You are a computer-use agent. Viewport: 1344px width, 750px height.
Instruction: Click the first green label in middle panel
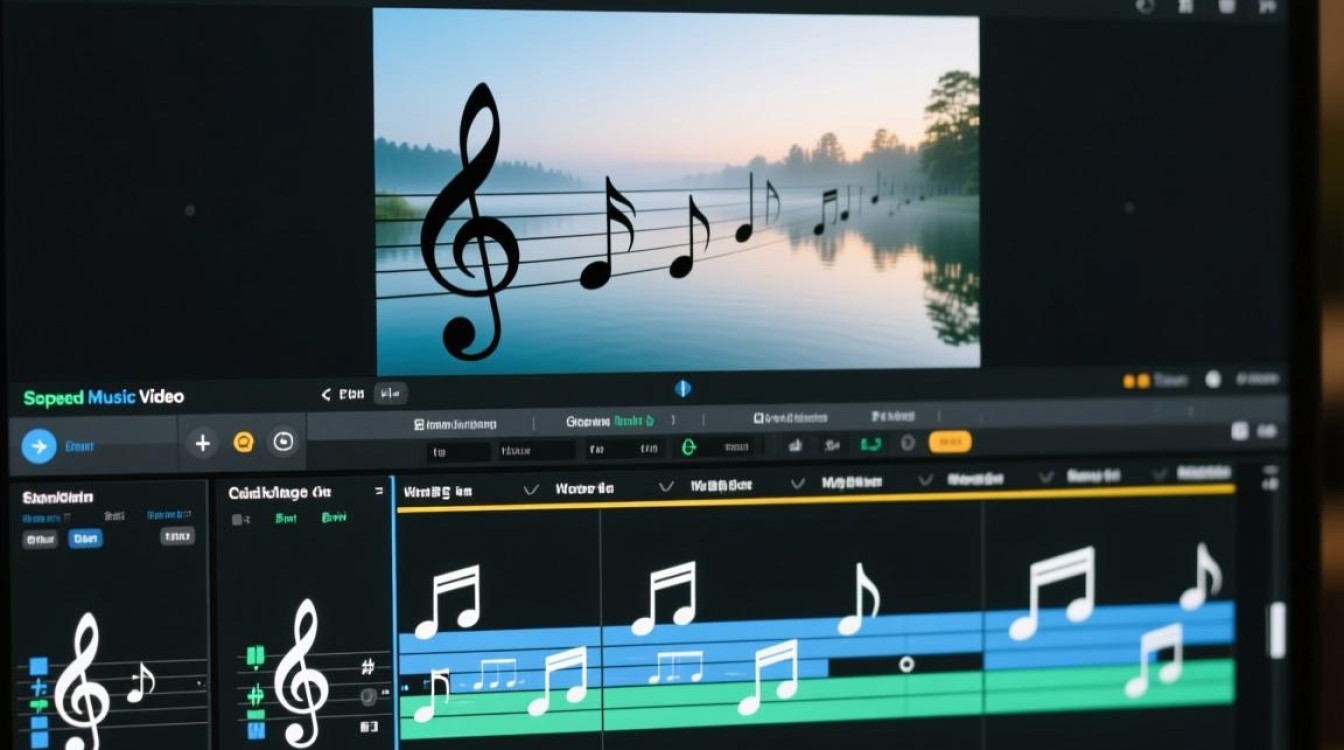[286, 519]
